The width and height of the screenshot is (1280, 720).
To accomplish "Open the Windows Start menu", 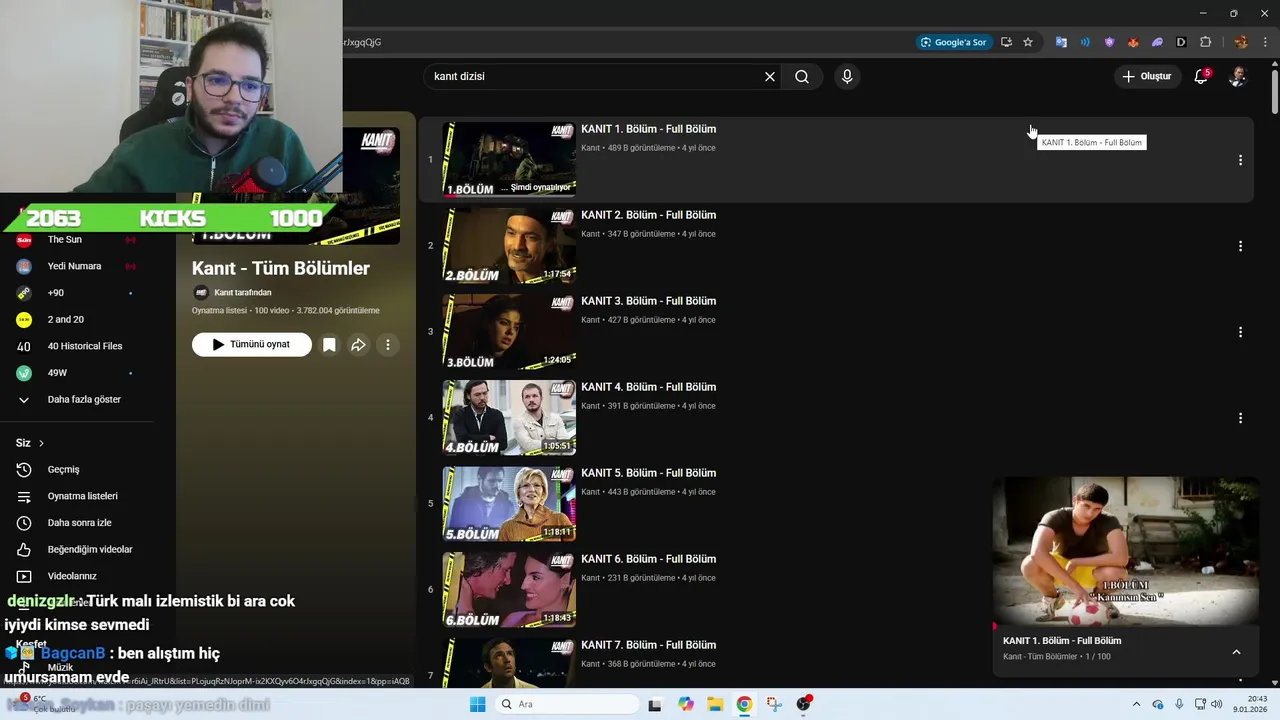I will (x=478, y=704).
